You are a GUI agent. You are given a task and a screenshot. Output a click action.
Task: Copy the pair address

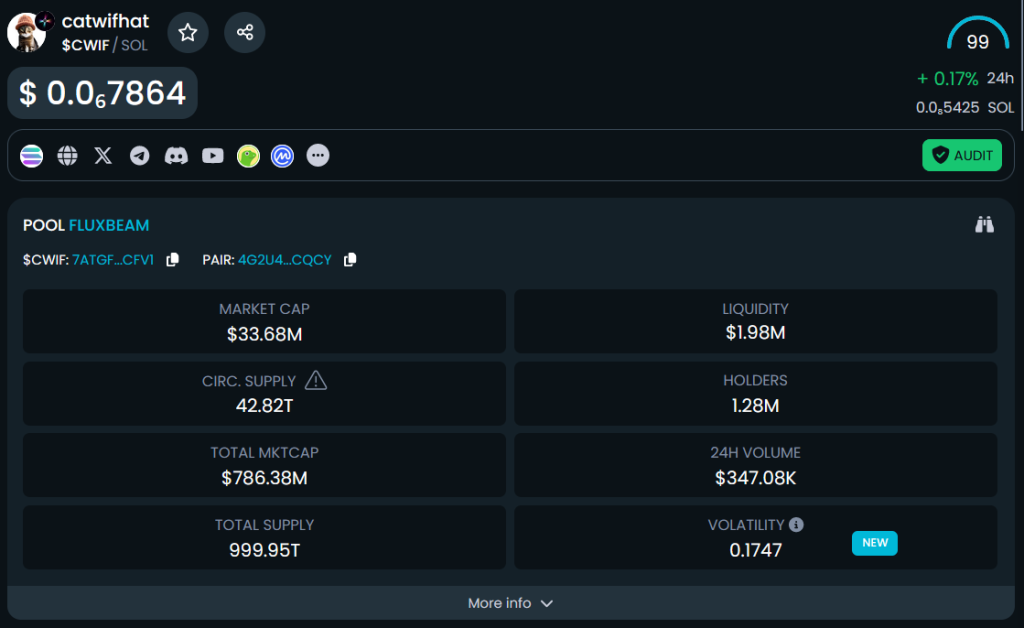point(350,260)
